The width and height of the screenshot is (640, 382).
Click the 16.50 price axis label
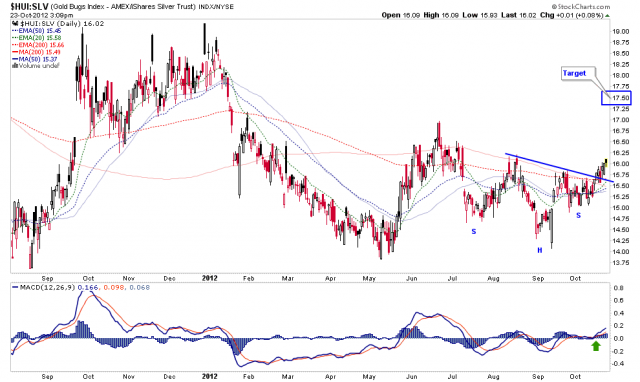(x=620, y=142)
